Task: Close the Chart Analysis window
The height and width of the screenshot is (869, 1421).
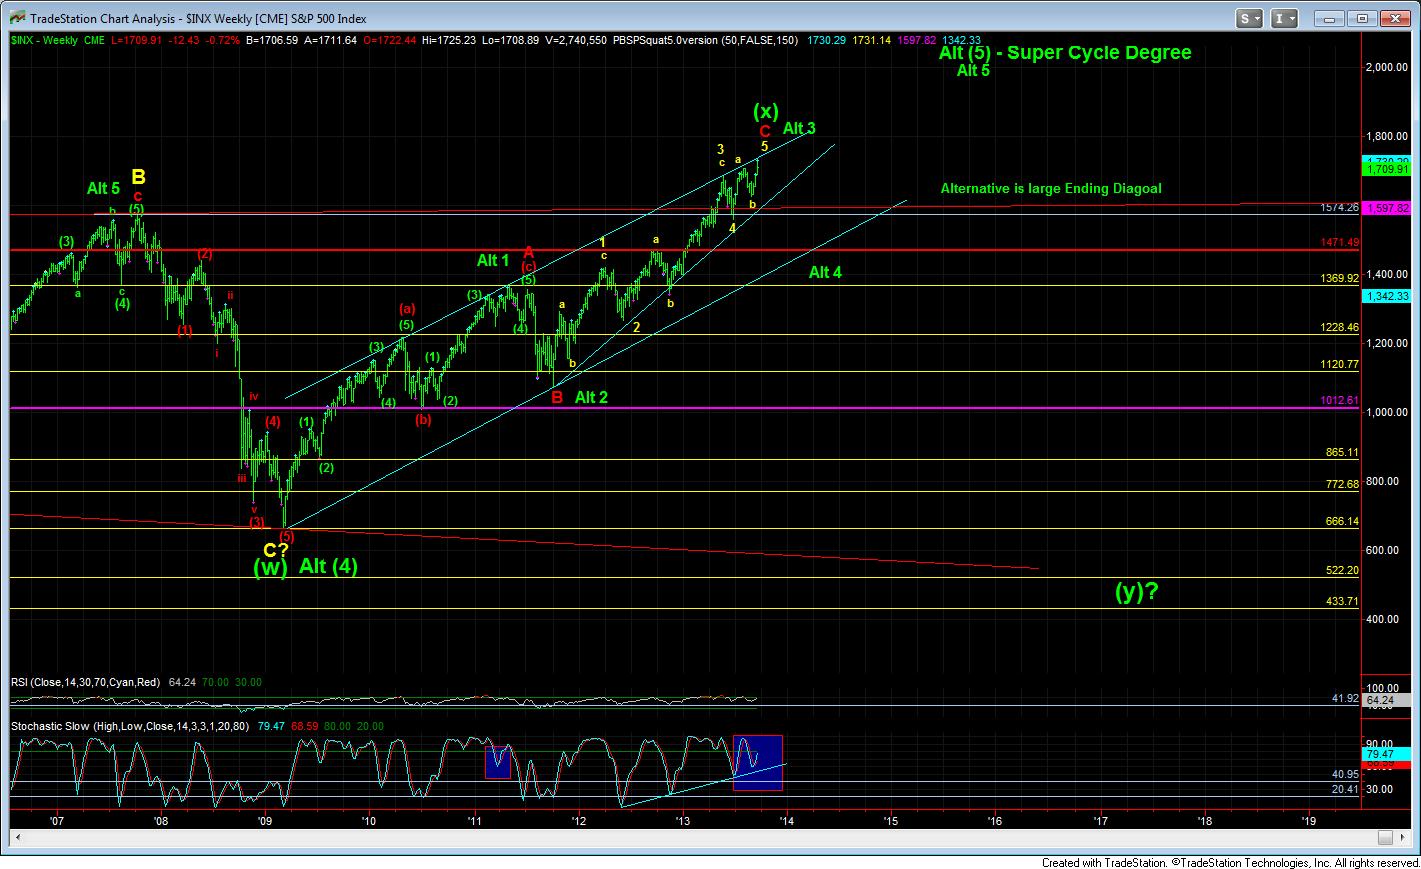Action: click(x=1393, y=18)
